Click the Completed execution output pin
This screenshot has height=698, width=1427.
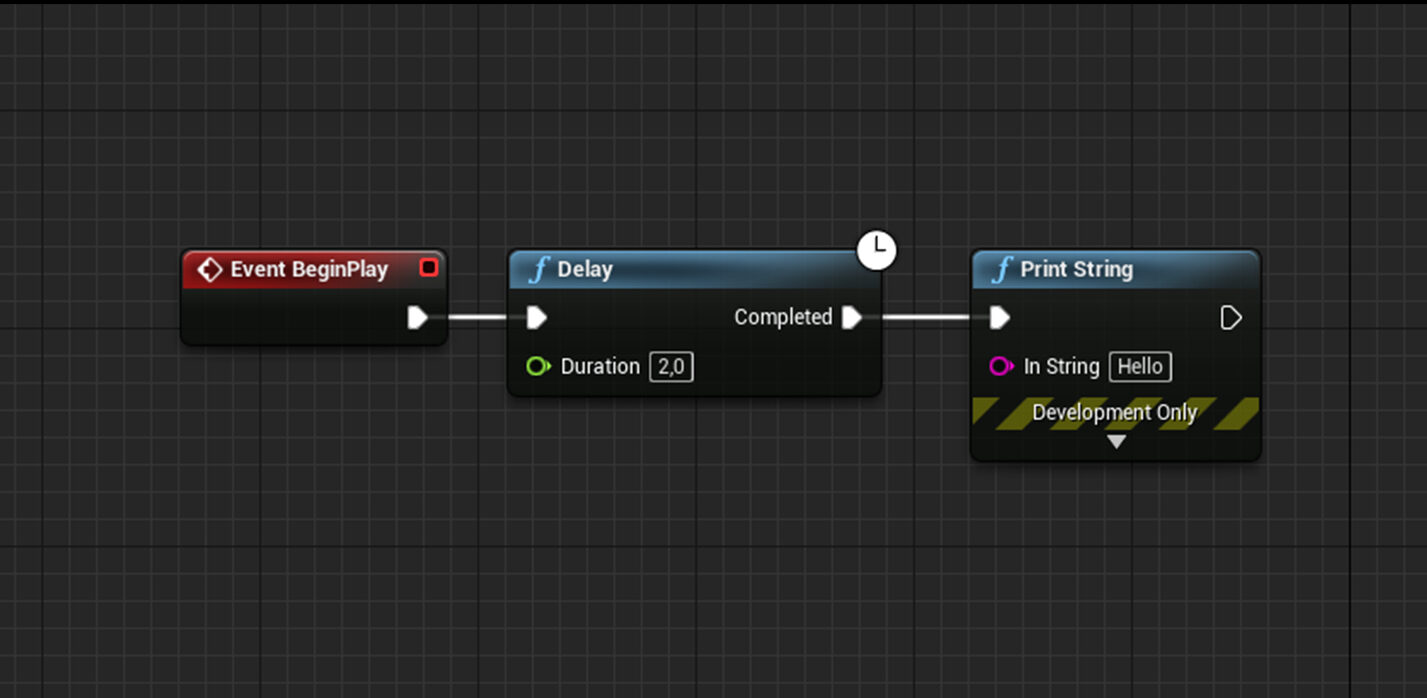[x=851, y=318]
